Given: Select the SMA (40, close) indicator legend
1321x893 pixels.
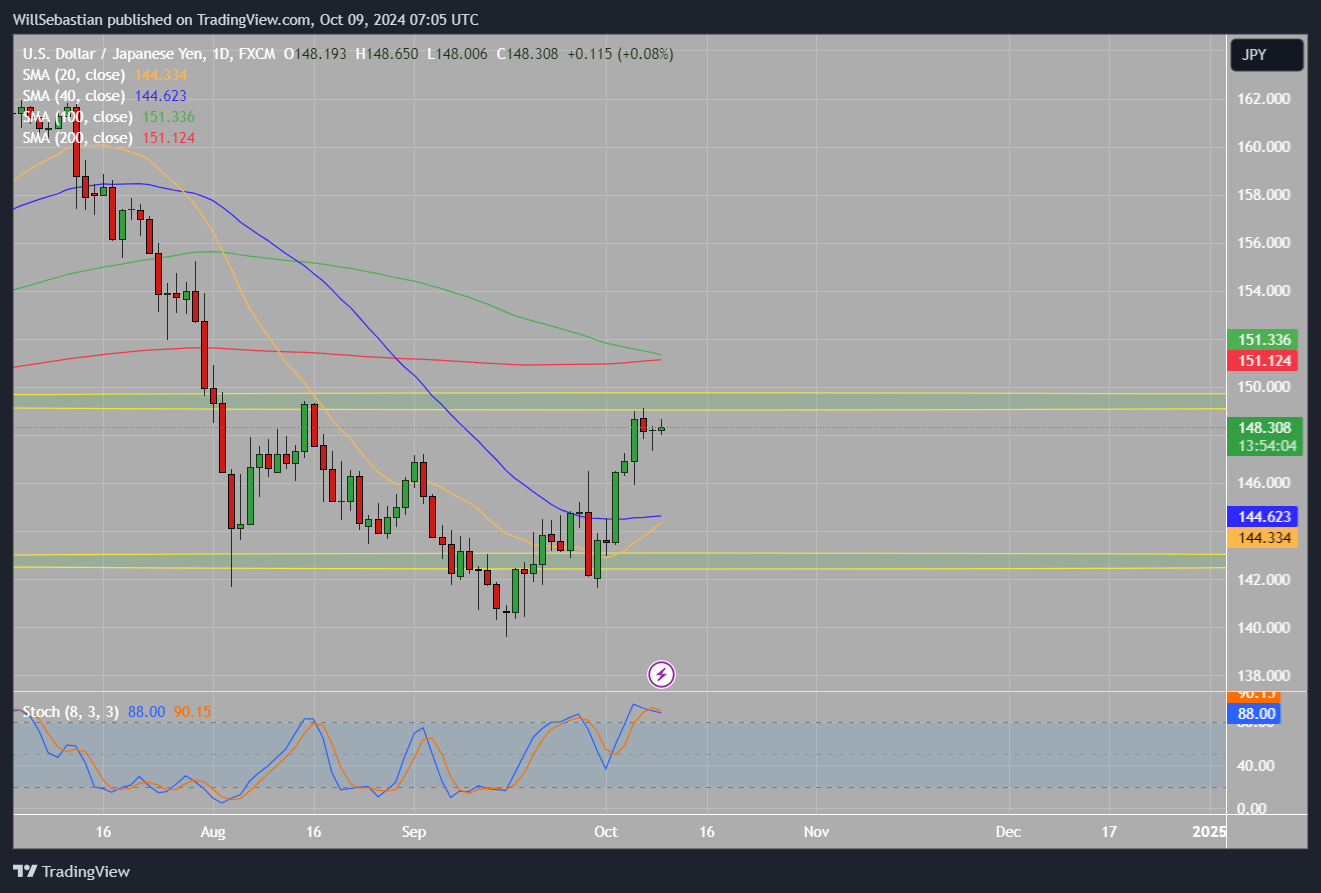Looking at the screenshot, I should click(x=74, y=96).
